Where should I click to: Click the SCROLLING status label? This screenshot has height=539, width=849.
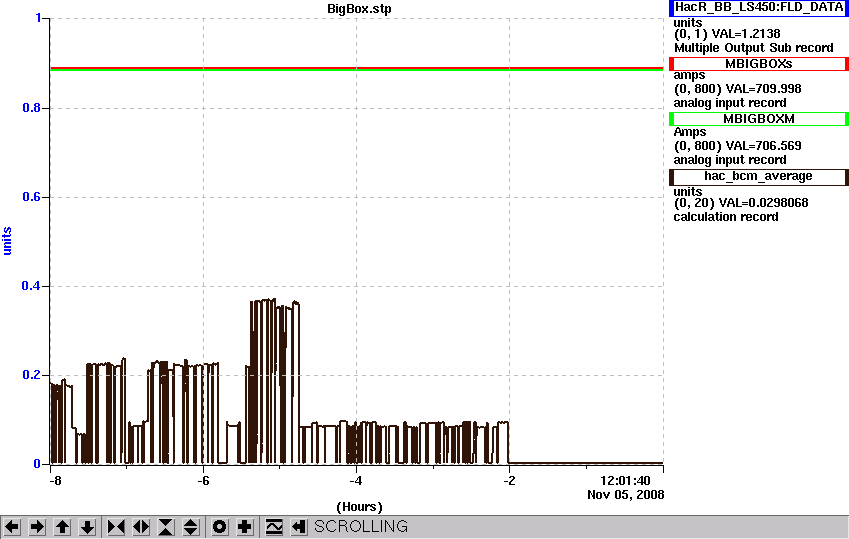pos(361,527)
